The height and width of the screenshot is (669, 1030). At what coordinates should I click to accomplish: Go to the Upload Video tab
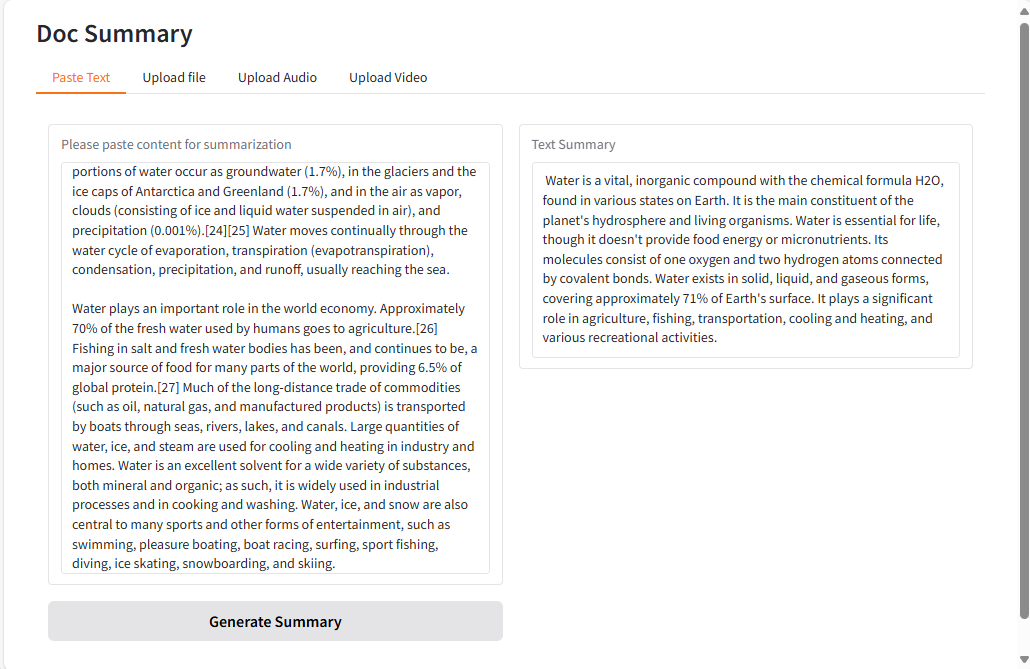tap(388, 78)
